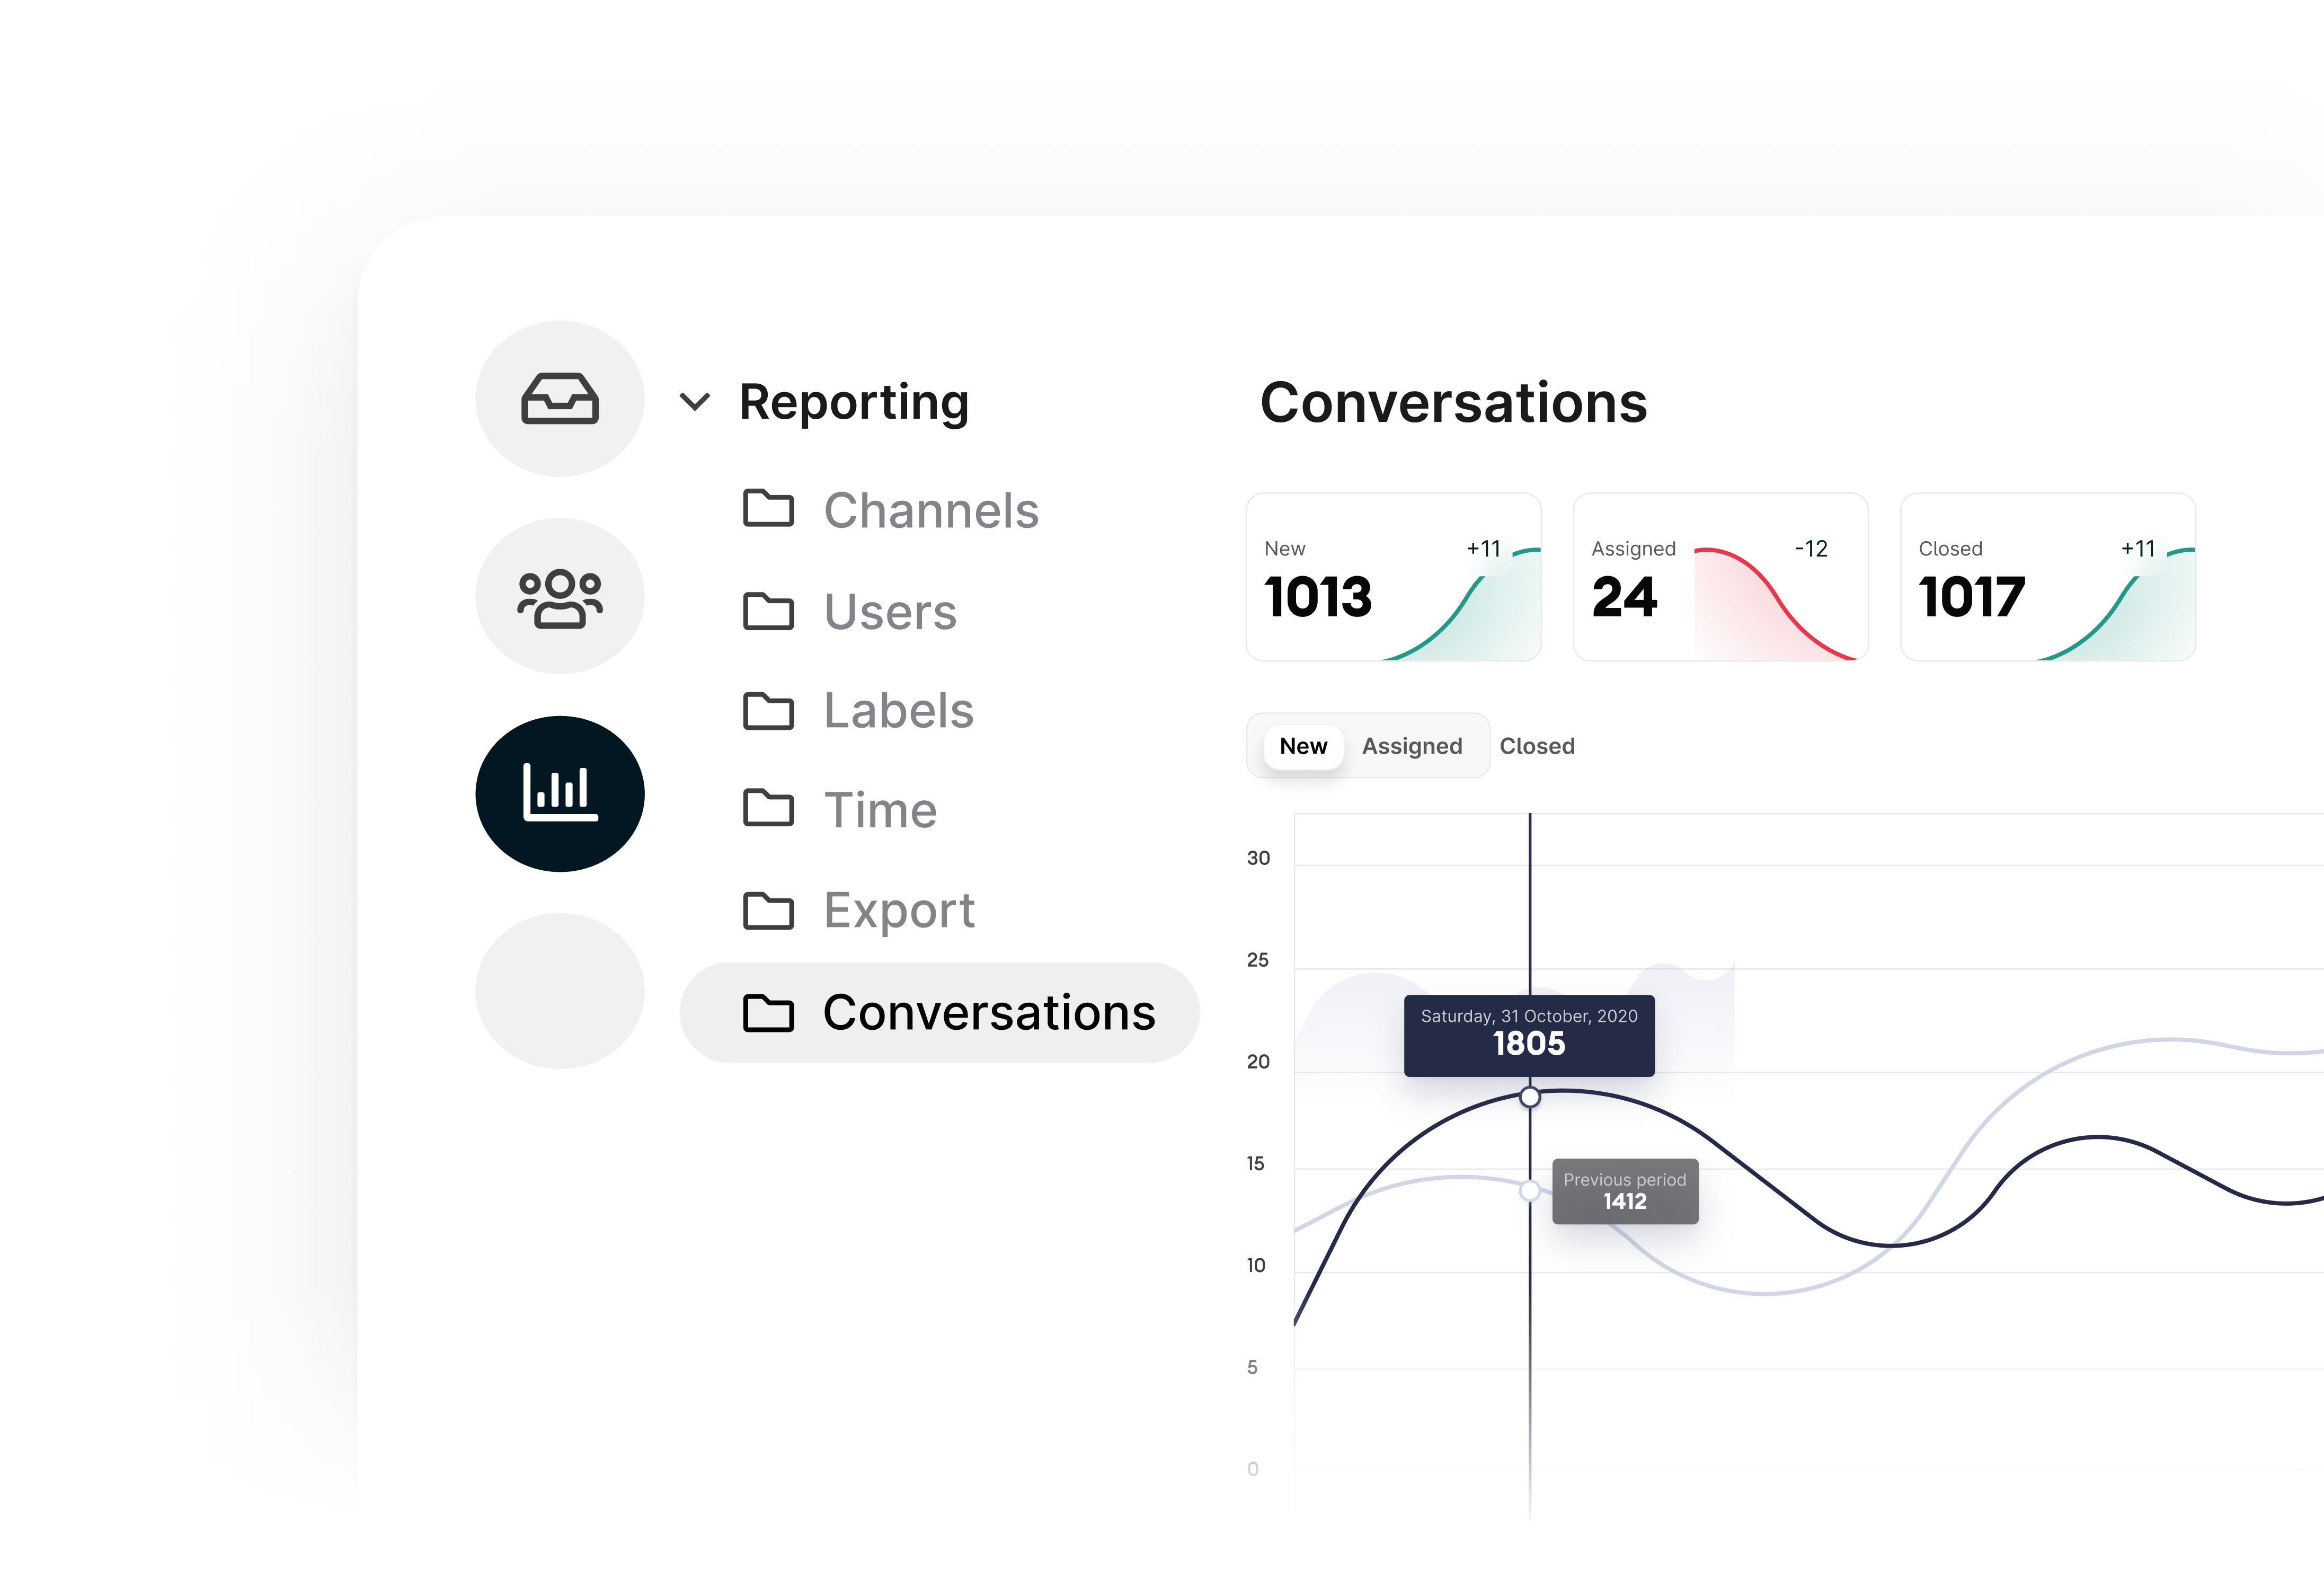Open the Time report menu item
The image size is (2324, 1590).
[x=879, y=809]
